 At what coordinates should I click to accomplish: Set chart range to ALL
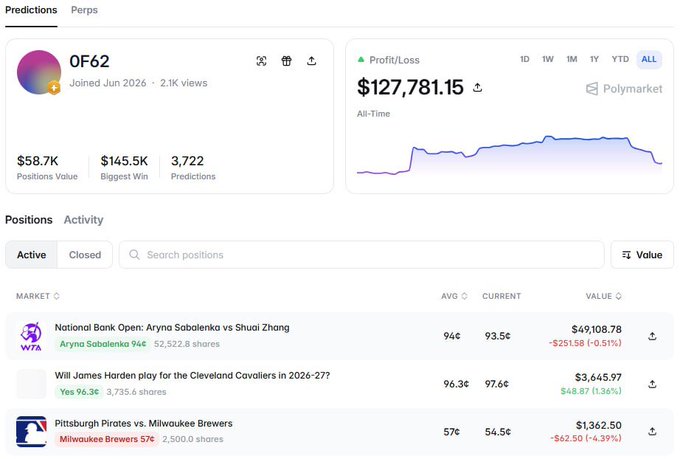tap(649, 59)
